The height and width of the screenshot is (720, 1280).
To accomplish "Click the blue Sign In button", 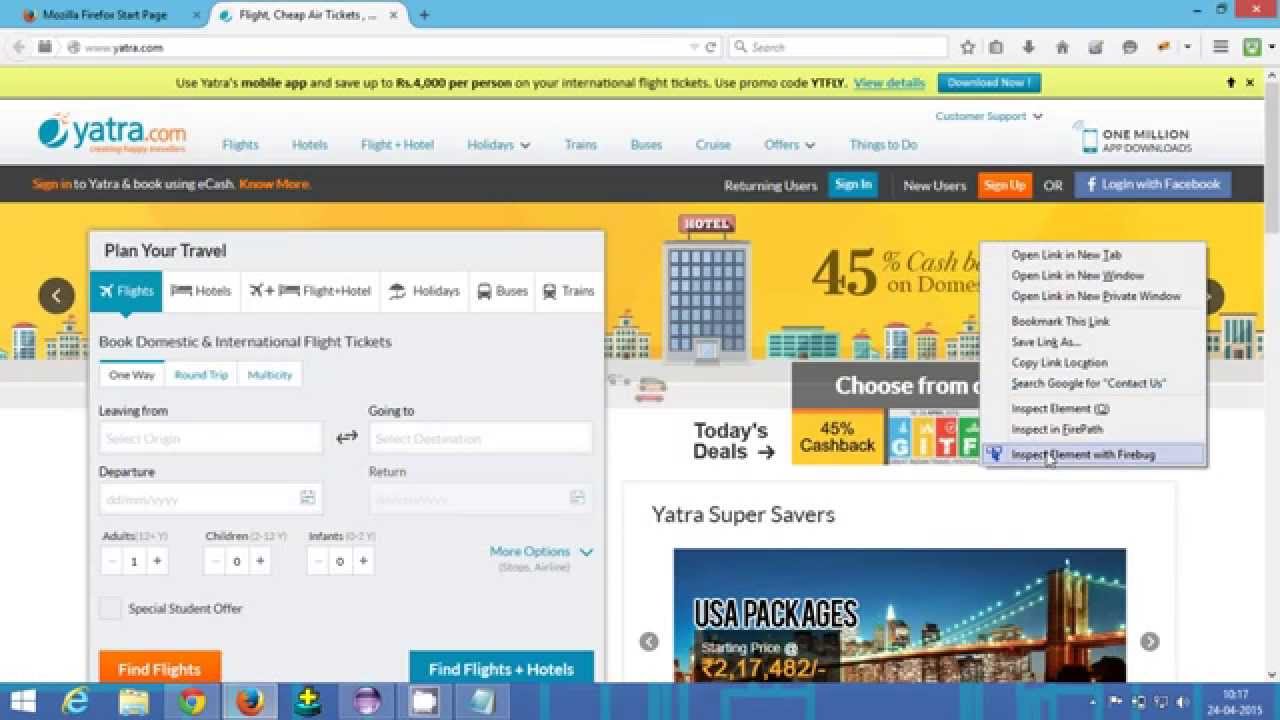I will pyautogui.click(x=853, y=185).
